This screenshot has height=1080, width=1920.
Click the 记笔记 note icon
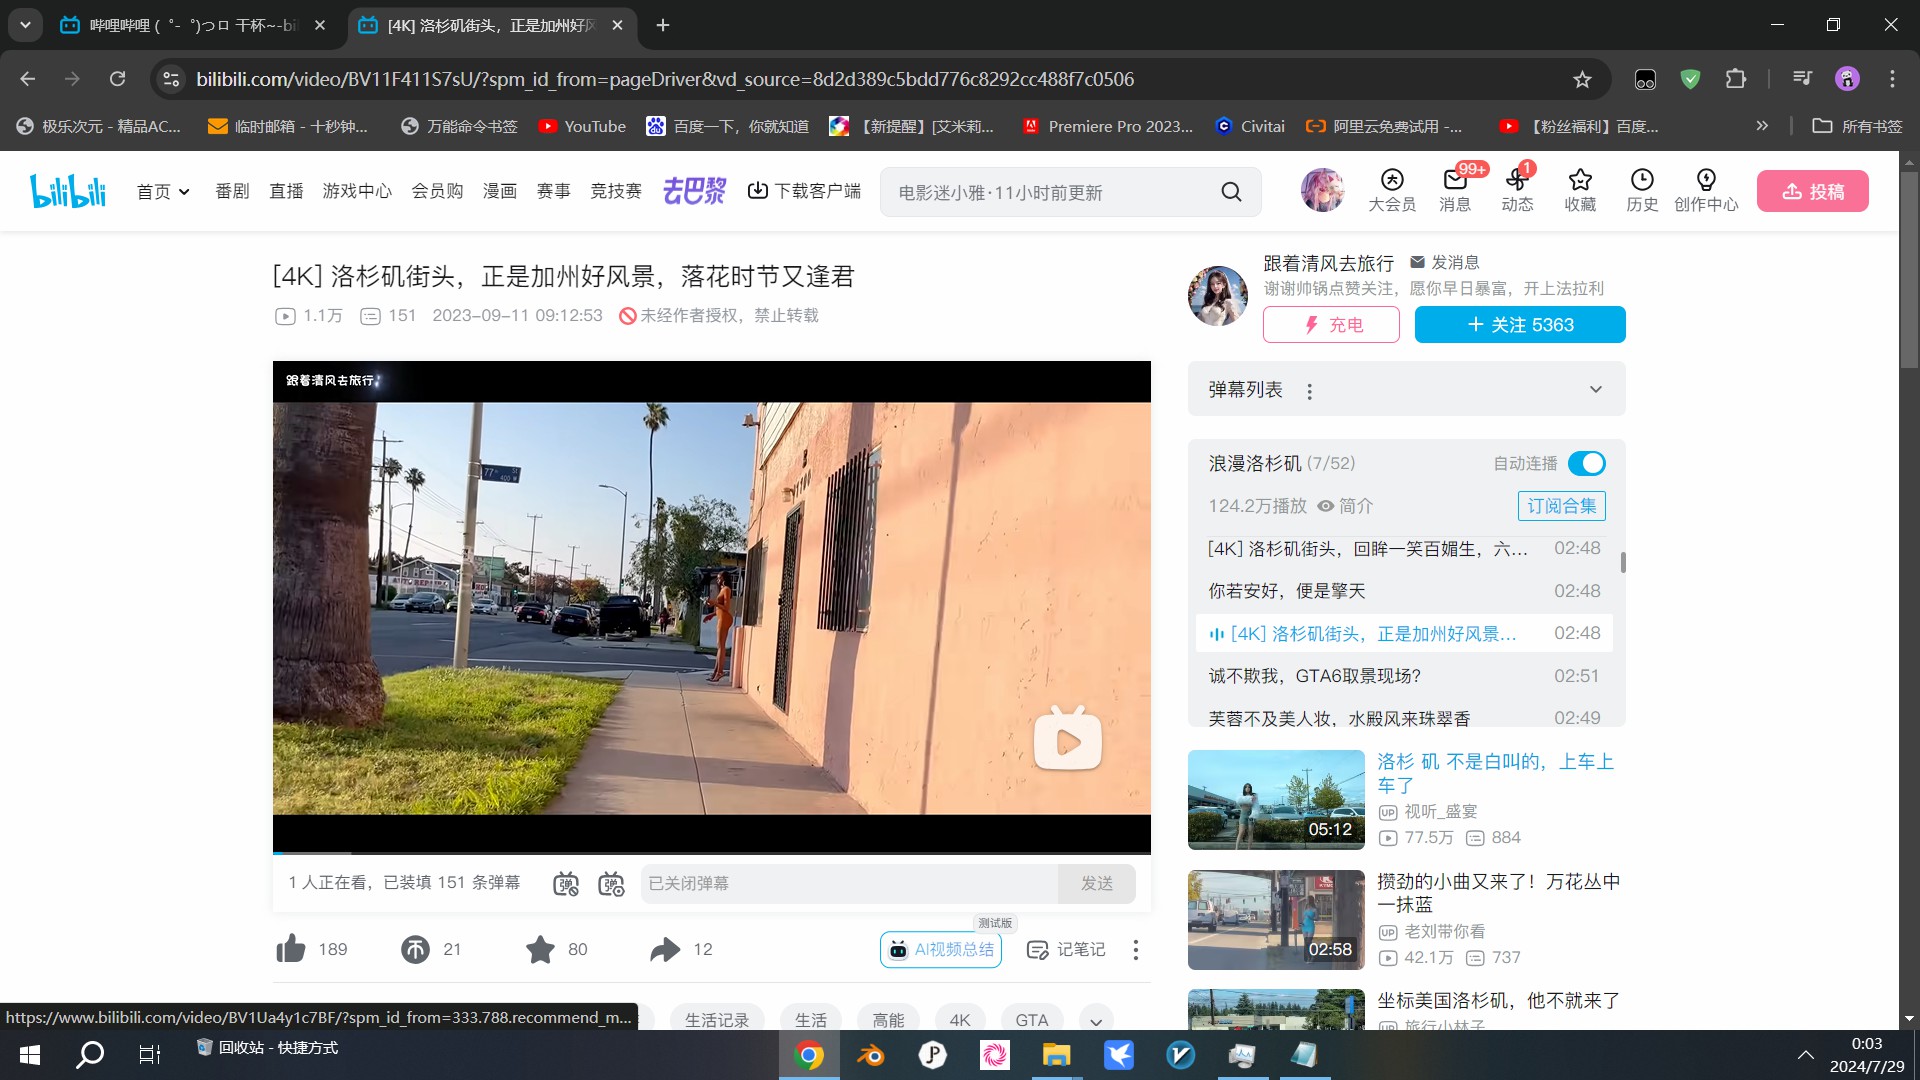tap(1066, 949)
